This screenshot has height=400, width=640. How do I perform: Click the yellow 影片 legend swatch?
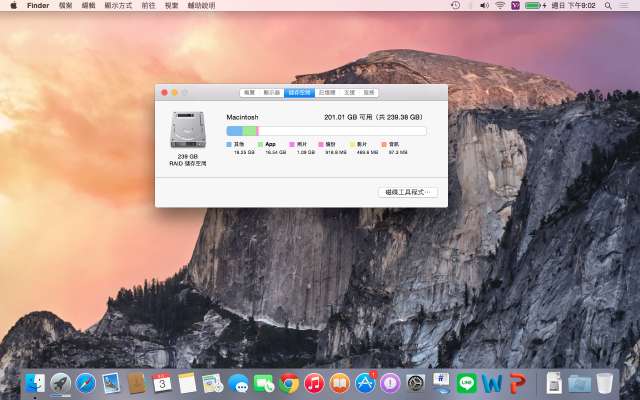[353, 144]
